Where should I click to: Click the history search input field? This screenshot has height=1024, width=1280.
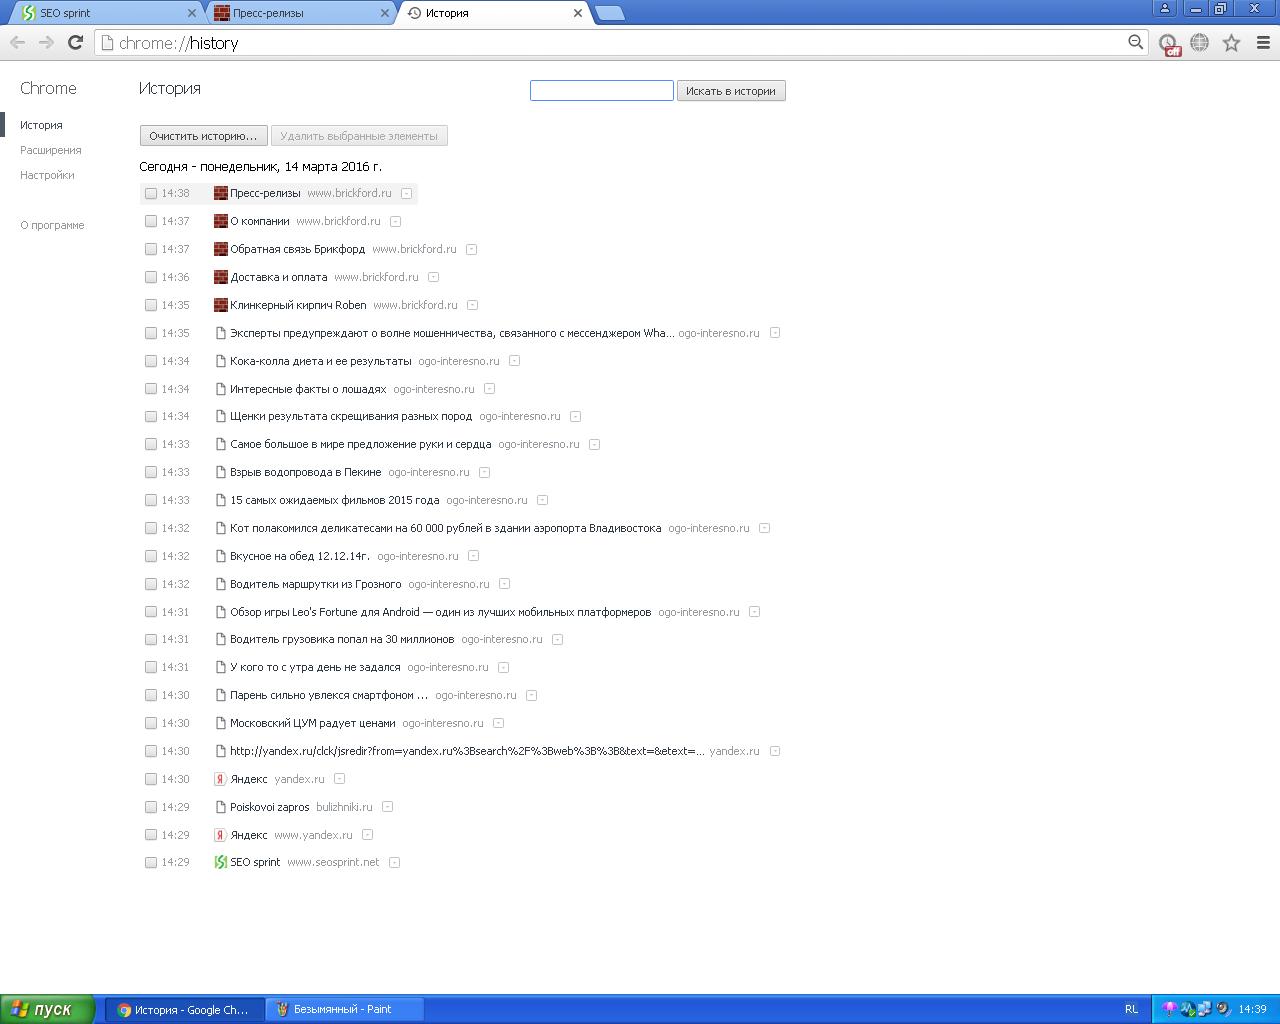(x=602, y=91)
